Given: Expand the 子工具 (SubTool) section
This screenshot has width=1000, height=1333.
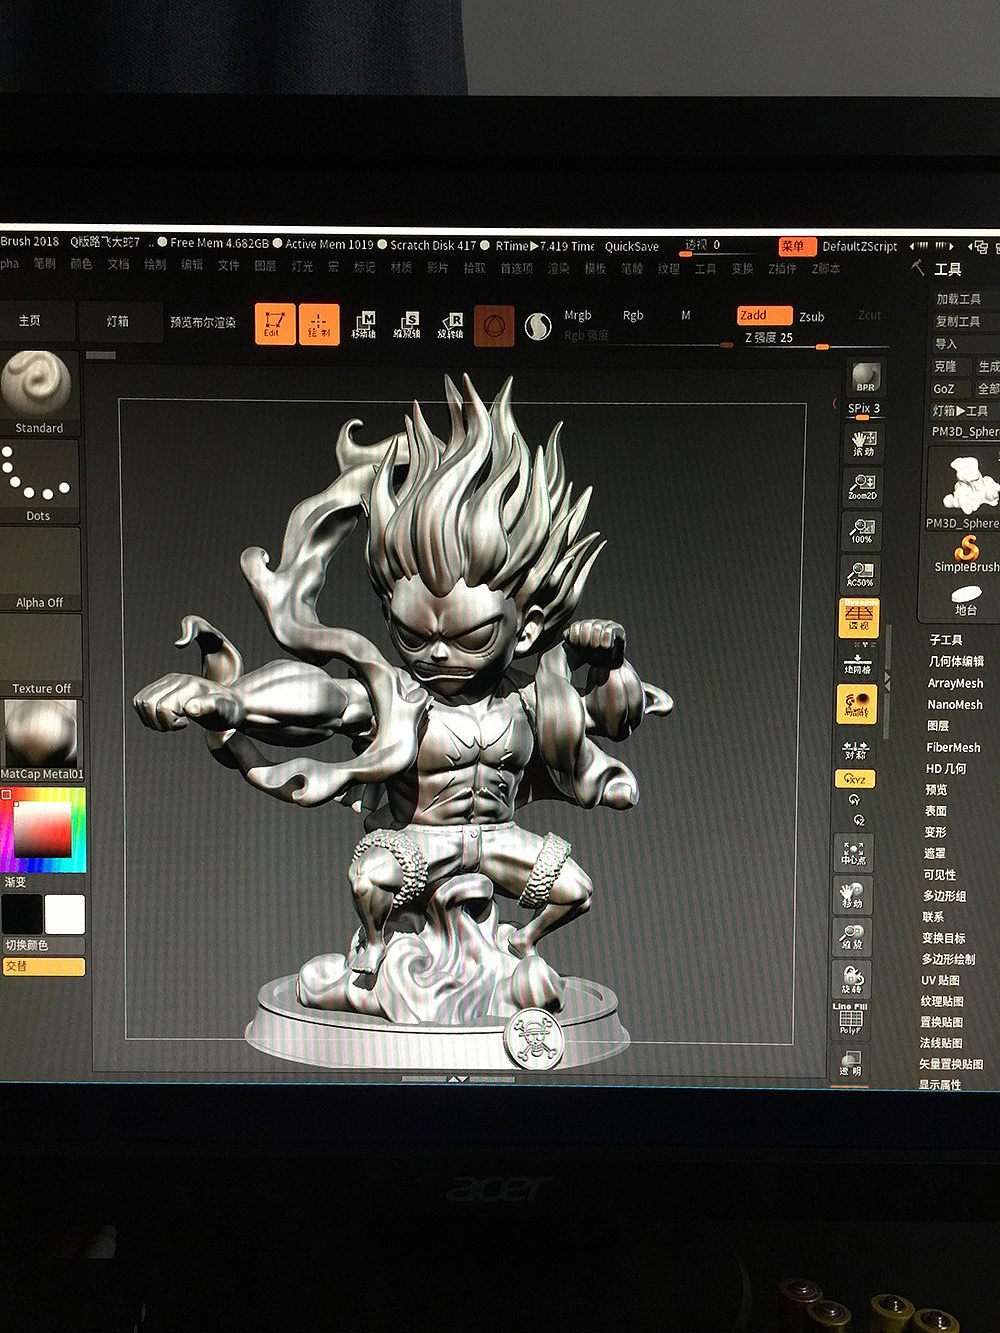Looking at the screenshot, I should coord(946,640).
